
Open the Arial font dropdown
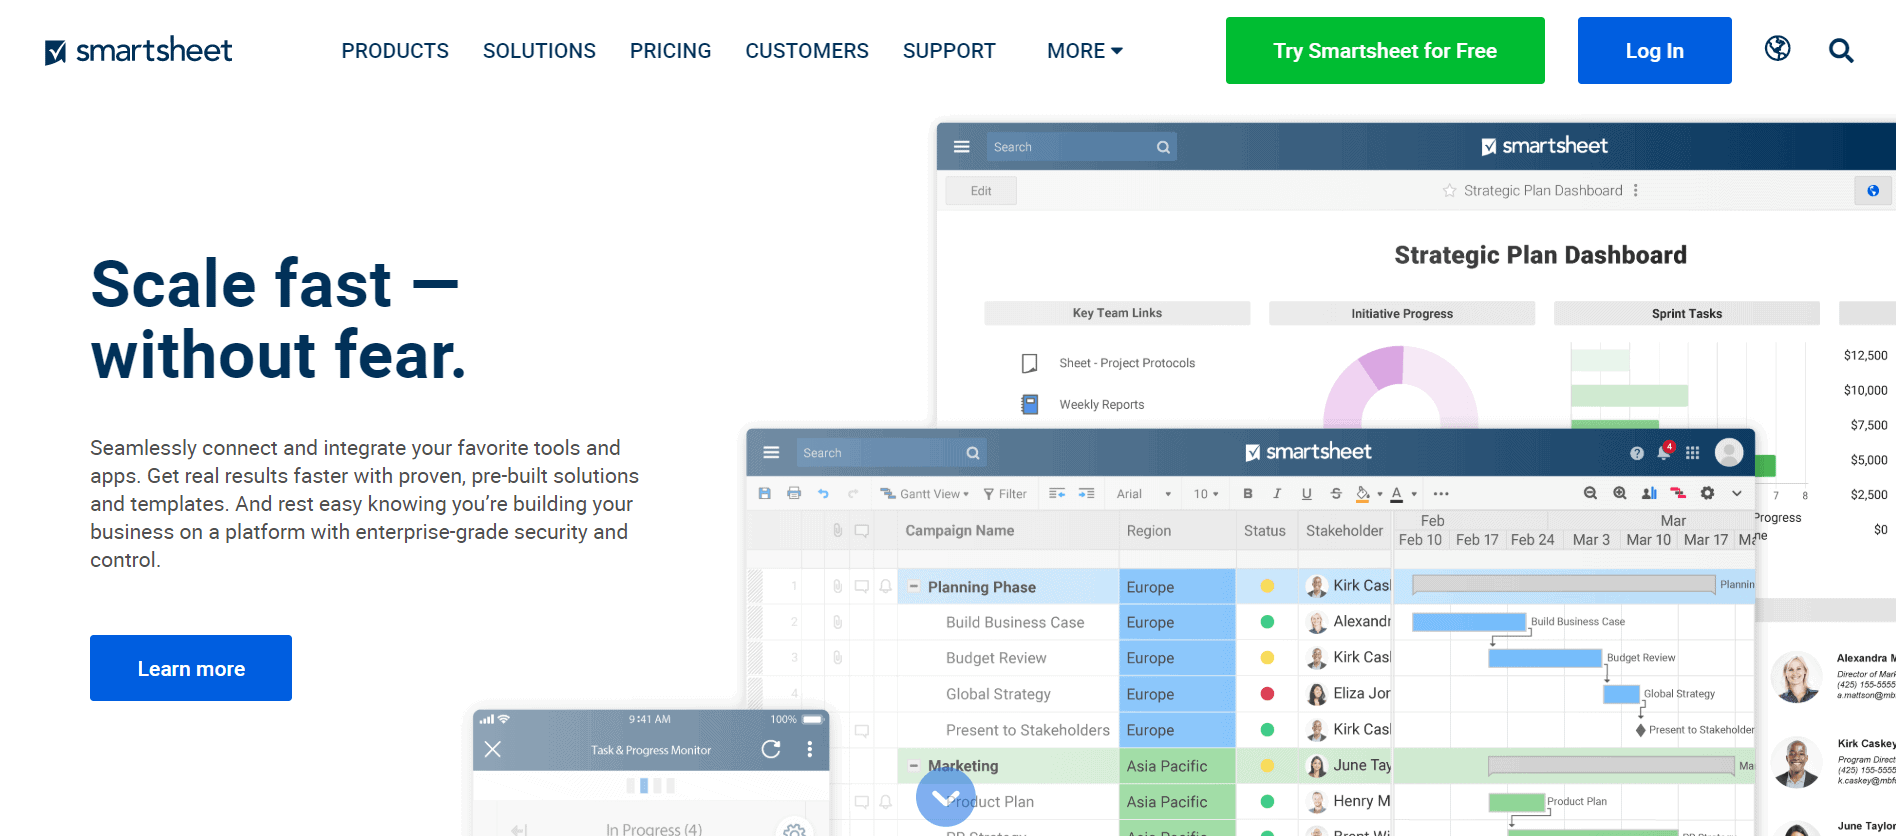click(x=1144, y=494)
